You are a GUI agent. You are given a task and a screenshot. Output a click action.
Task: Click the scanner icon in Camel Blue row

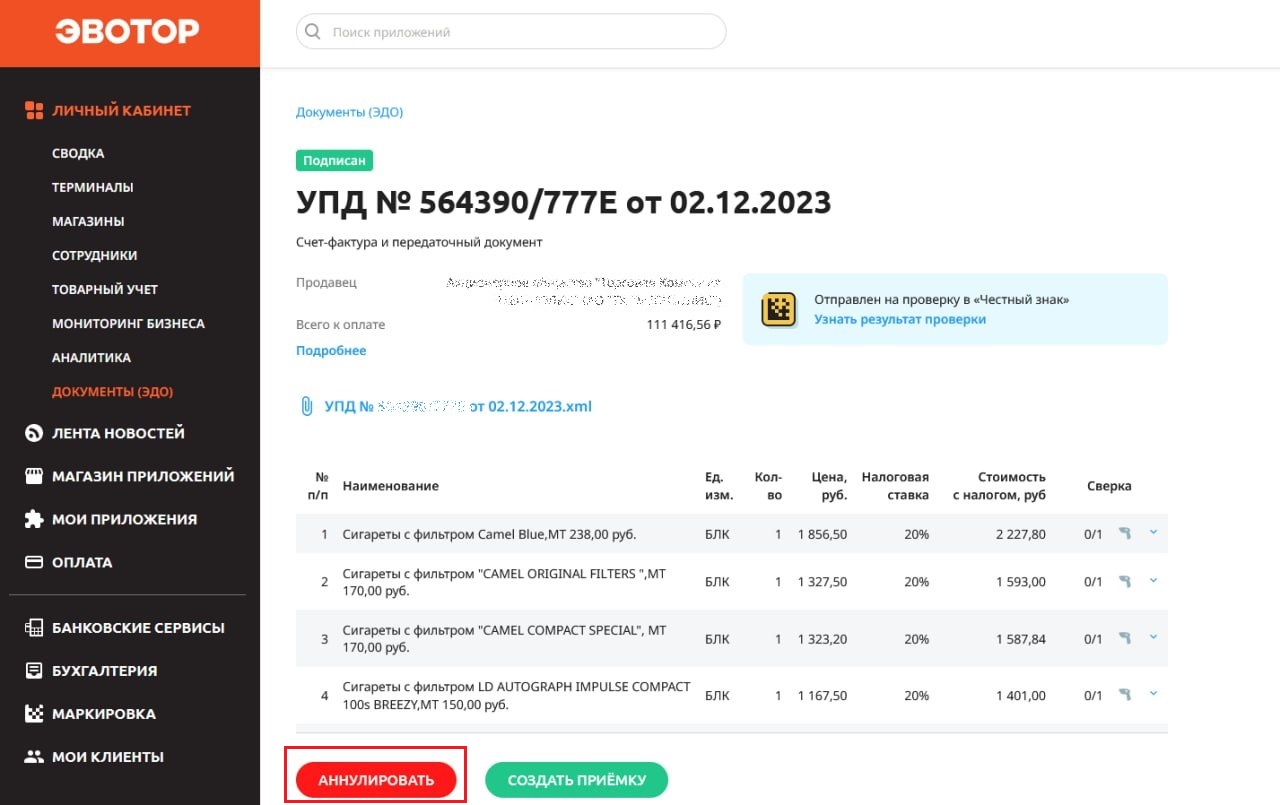[1125, 534]
